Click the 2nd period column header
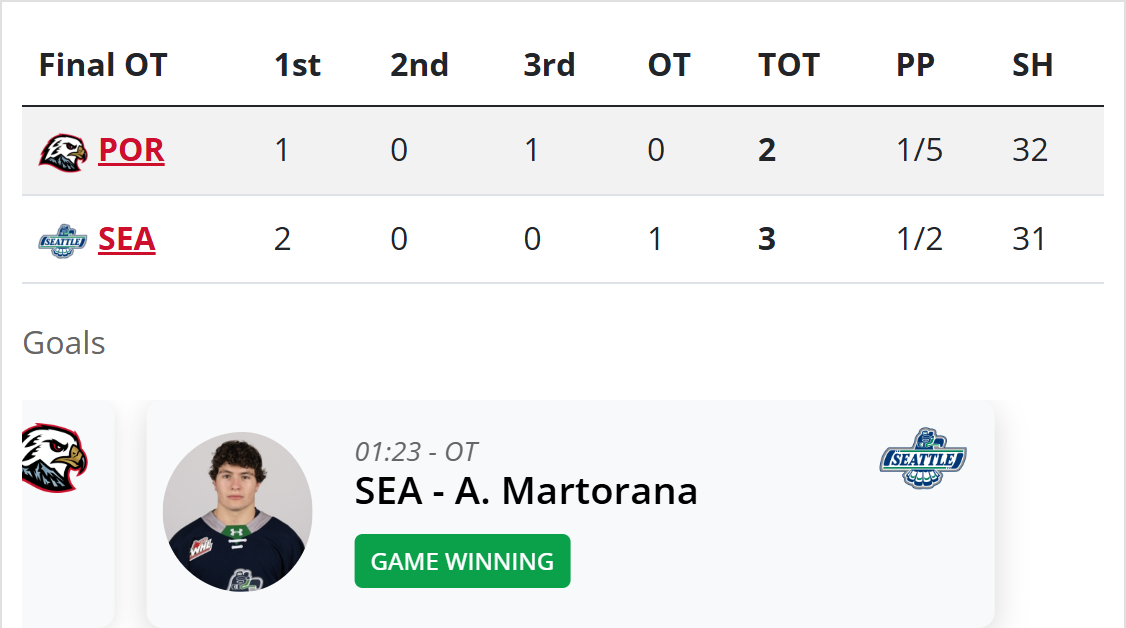The image size is (1126, 628). [419, 66]
